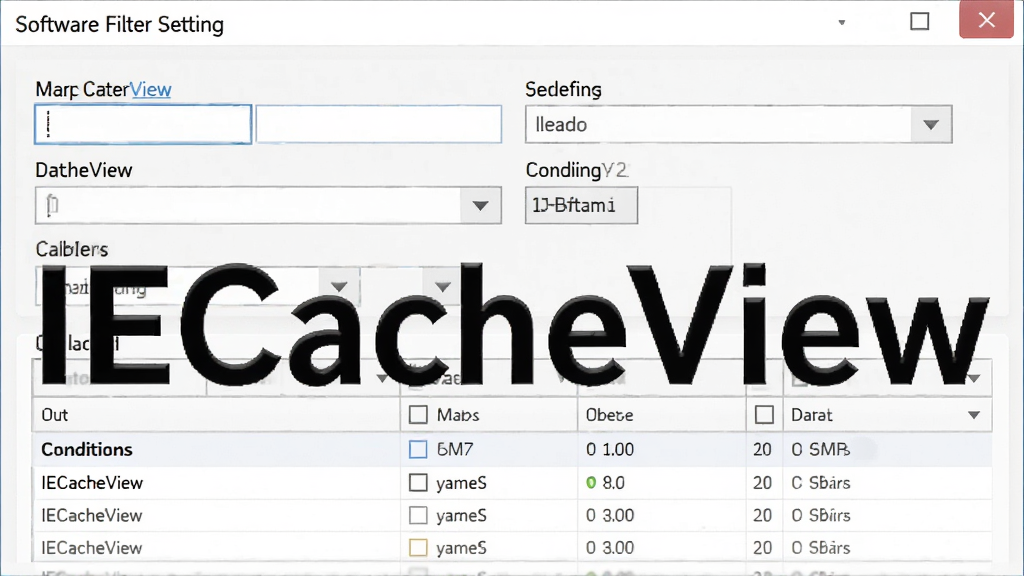Screen dimensions: 1024x576
Task: Click the first Marp Cater input field
Action: [x=143, y=124]
